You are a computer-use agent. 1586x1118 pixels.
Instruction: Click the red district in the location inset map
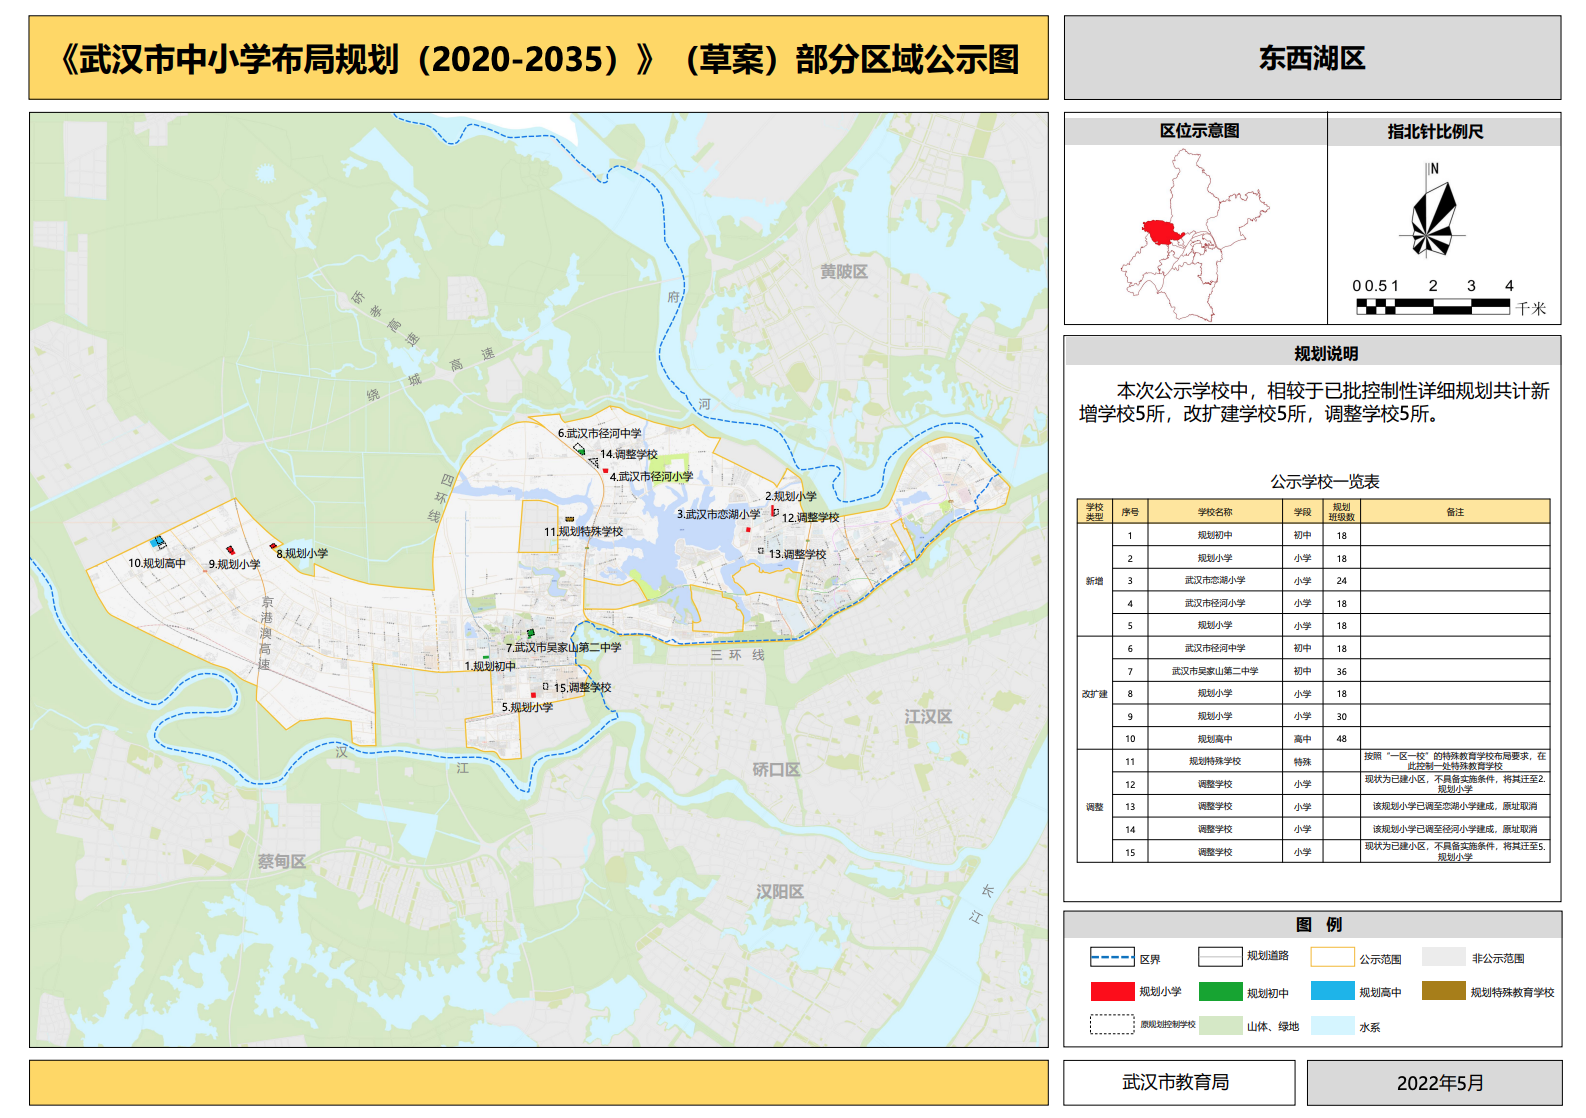[x=1161, y=233]
